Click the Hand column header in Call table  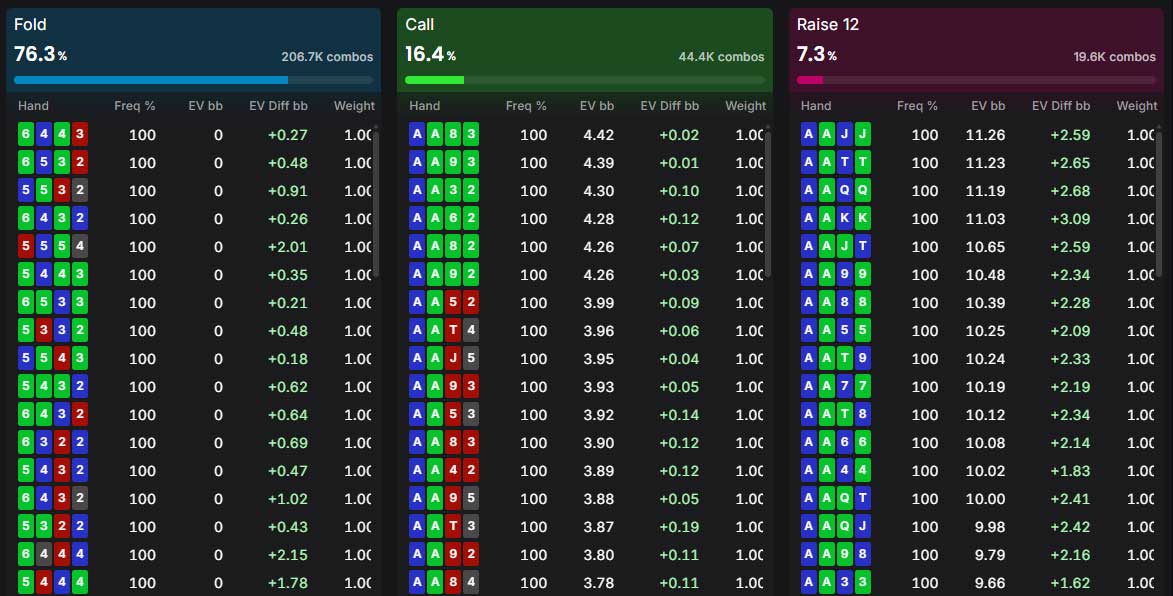425,106
